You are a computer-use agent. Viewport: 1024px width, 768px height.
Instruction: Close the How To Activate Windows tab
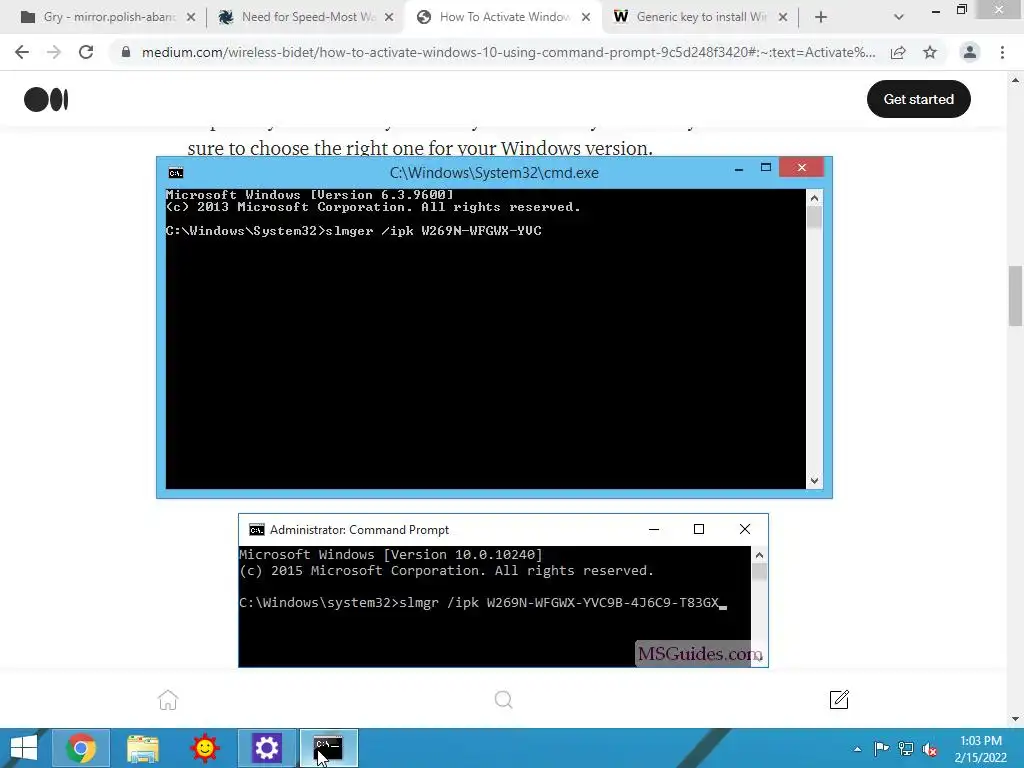(586, 17)
